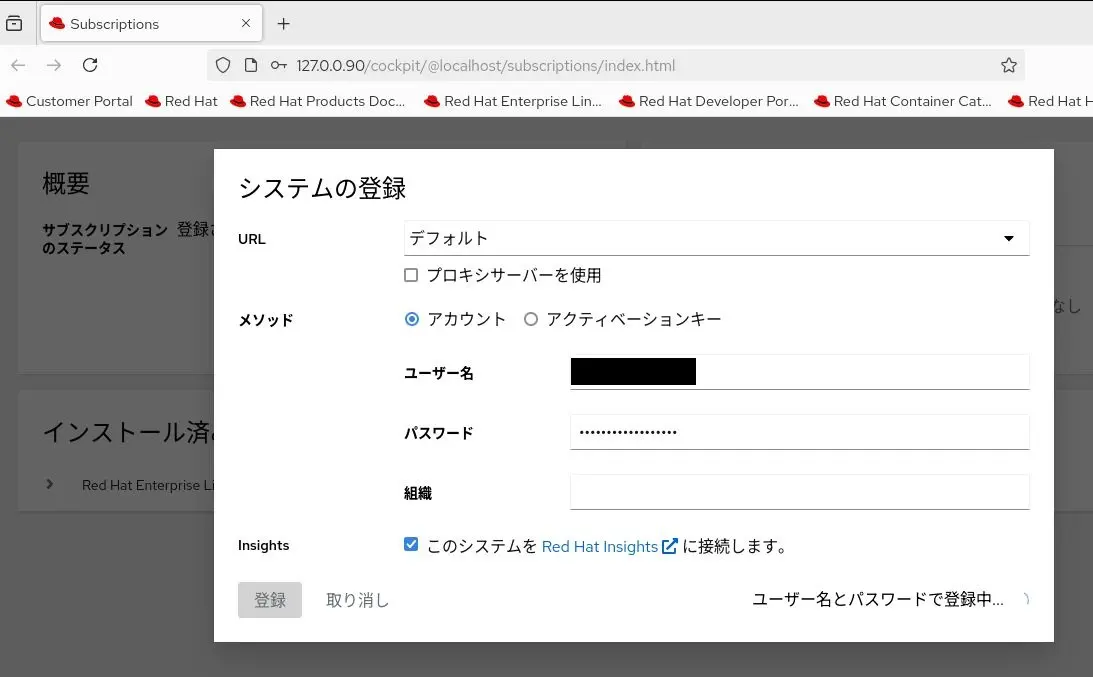Open the URL dropdown showing デフォルト
The height and width of the screenshot is (677, 1093).
click(1010, 238)
